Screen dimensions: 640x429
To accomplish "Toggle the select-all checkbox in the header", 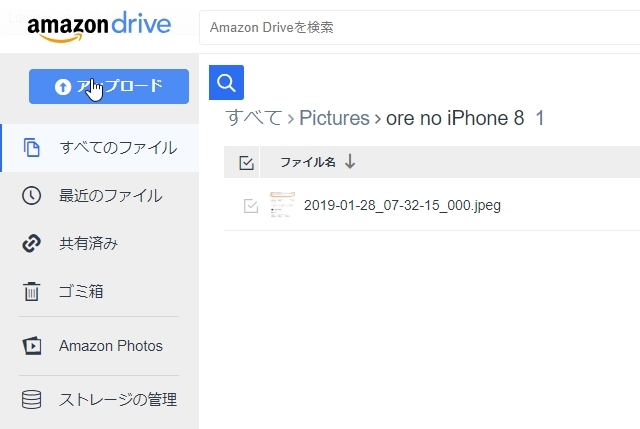I will pyautogui.click(x=246, y=162).
